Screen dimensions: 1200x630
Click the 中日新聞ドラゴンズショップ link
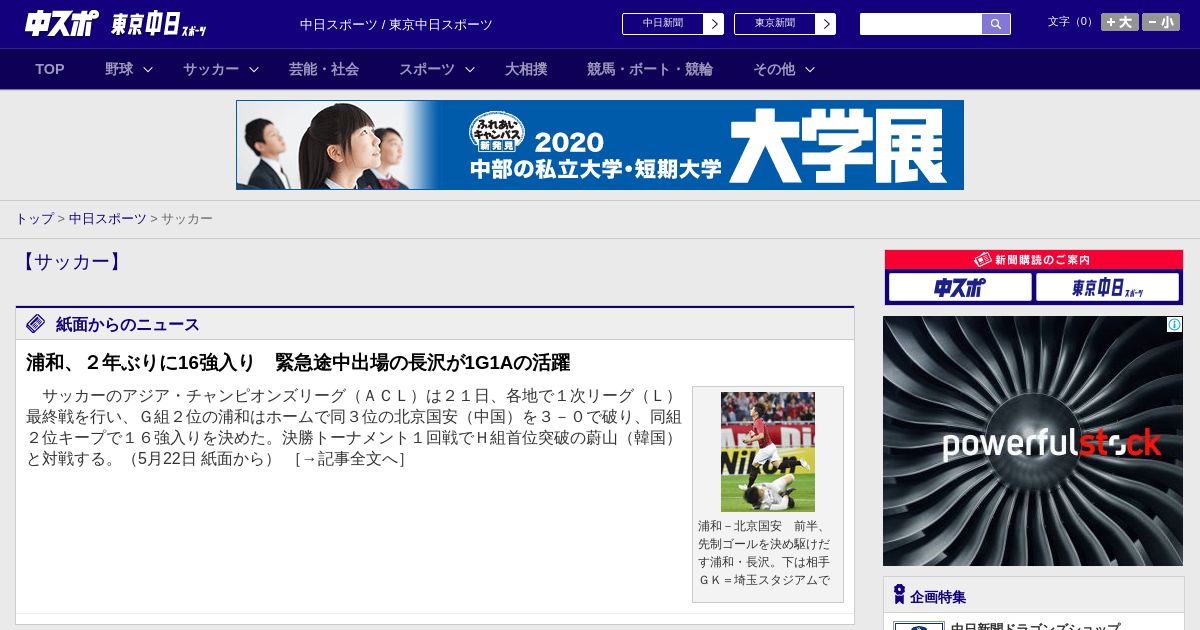(x=1035, y=627)
